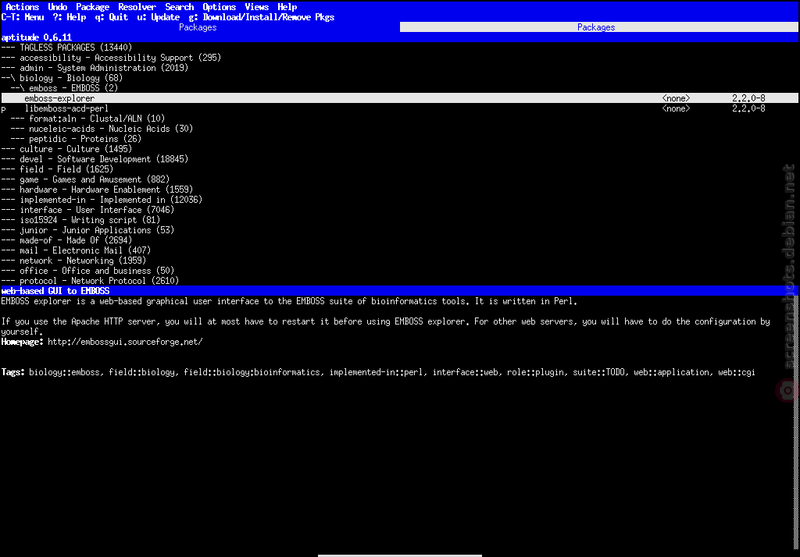The height and width of the screenshot is (557, 800).
Task: Expand admin - System Administration group
Action: click(x=95, y=68)
